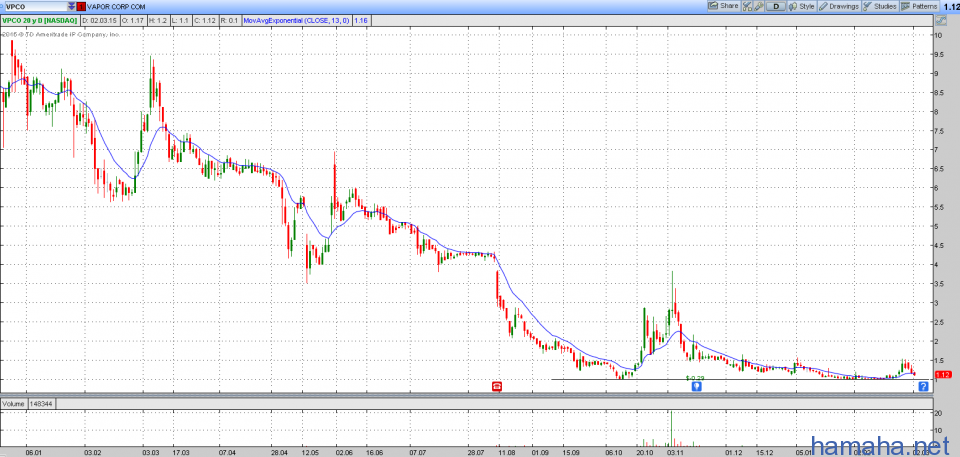Viewport: 960px width, 457px height.
Task: Click the 11.08 date on time axis
Action: point(506,452)
